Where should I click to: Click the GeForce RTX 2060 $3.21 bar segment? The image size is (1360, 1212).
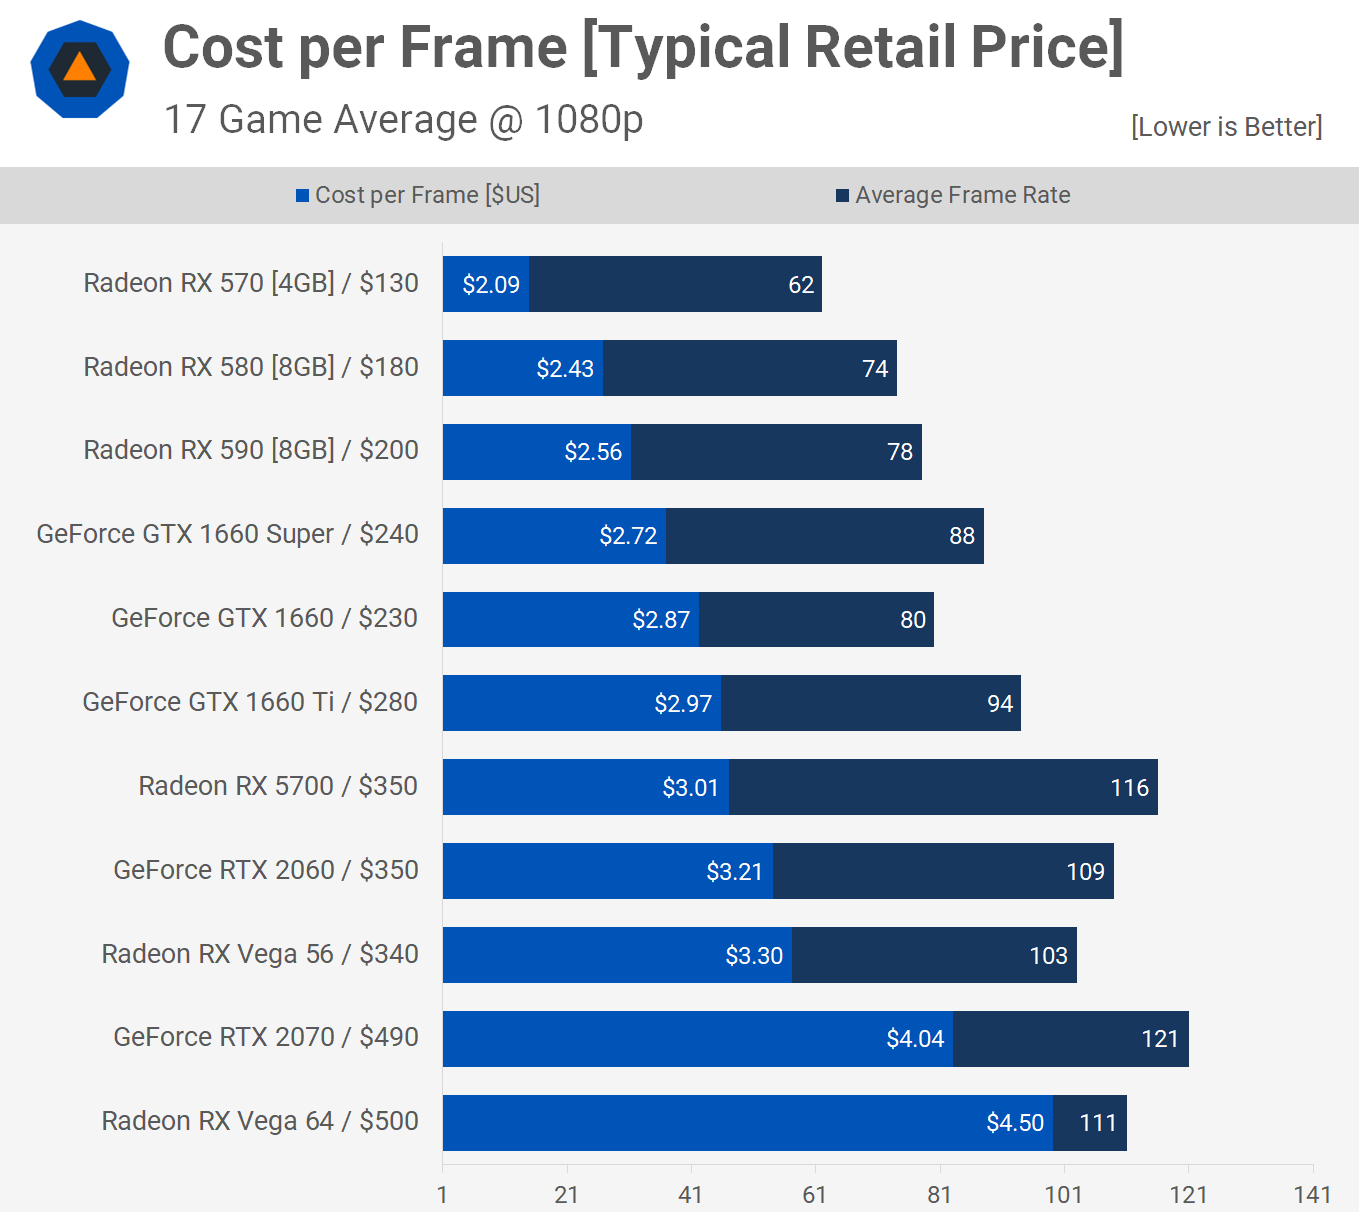(x=608, y=871)
